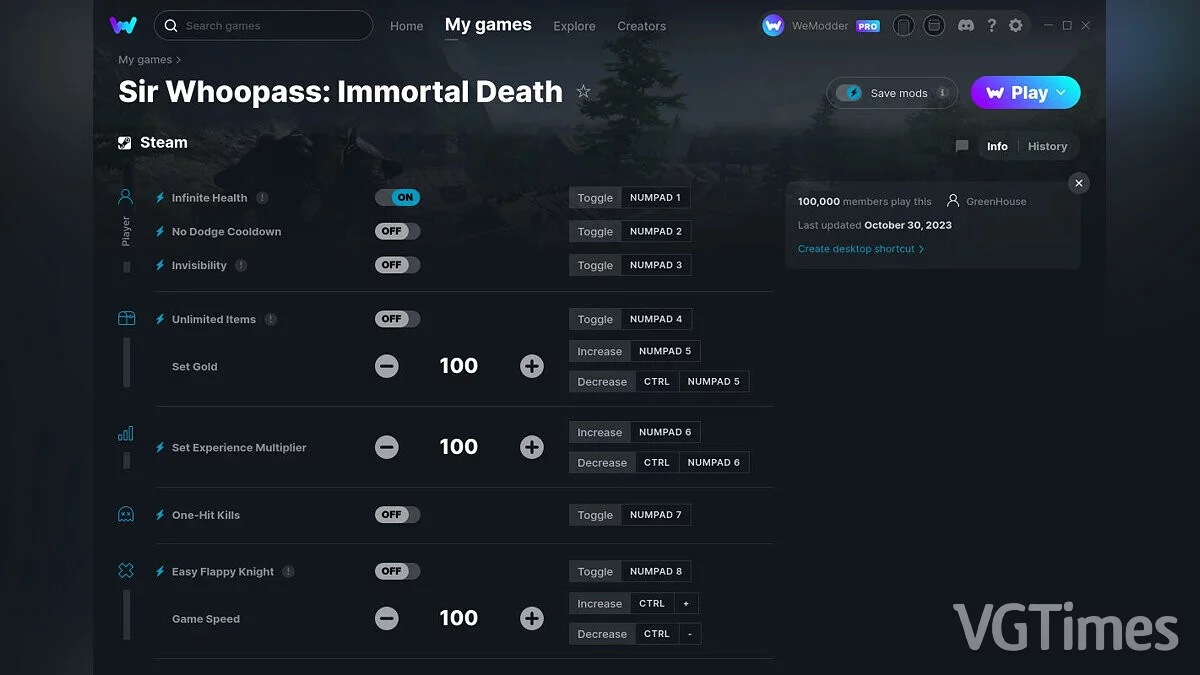Click the Save mods button
The image size is (1200, 675).
[x=891, y=92]
